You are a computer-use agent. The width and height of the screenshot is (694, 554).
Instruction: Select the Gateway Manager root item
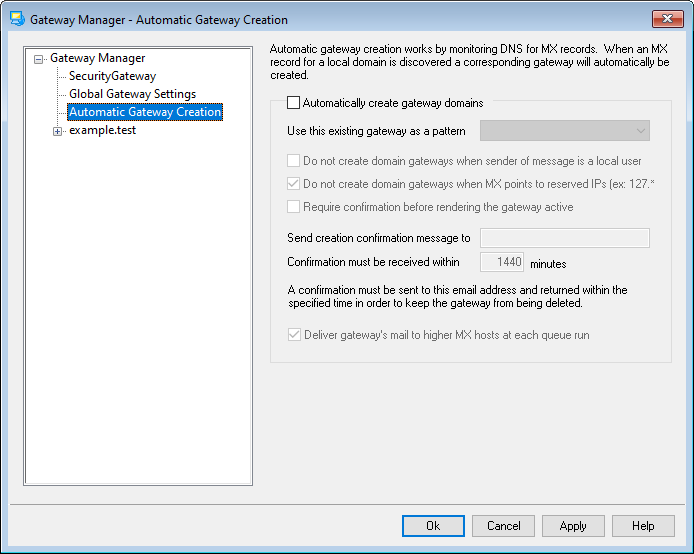[x=97, y=58]
